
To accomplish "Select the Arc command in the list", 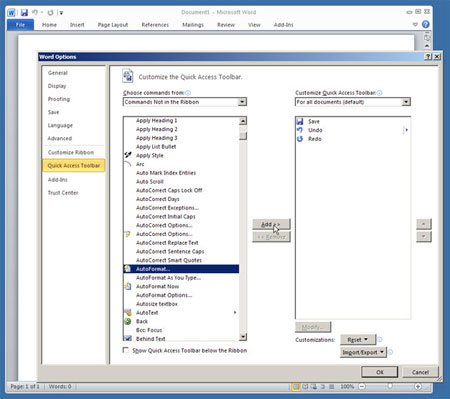I will pyautogui.click(x=181, y=164).
